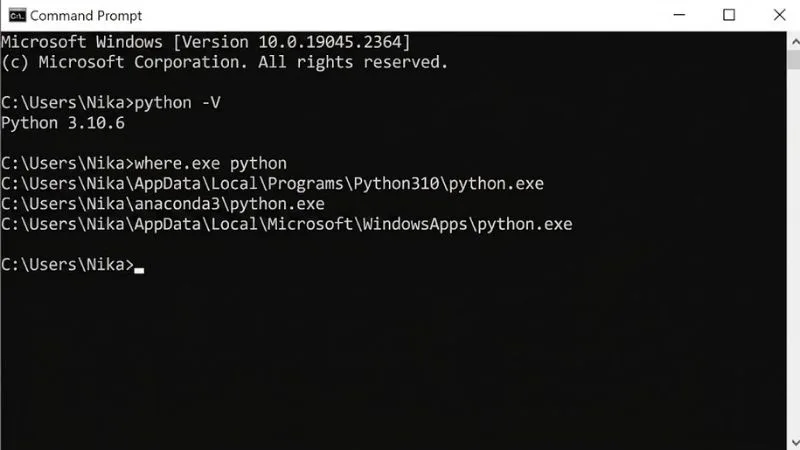
Task: Maximize the Command Prompt window
Action: coord(729,15)
